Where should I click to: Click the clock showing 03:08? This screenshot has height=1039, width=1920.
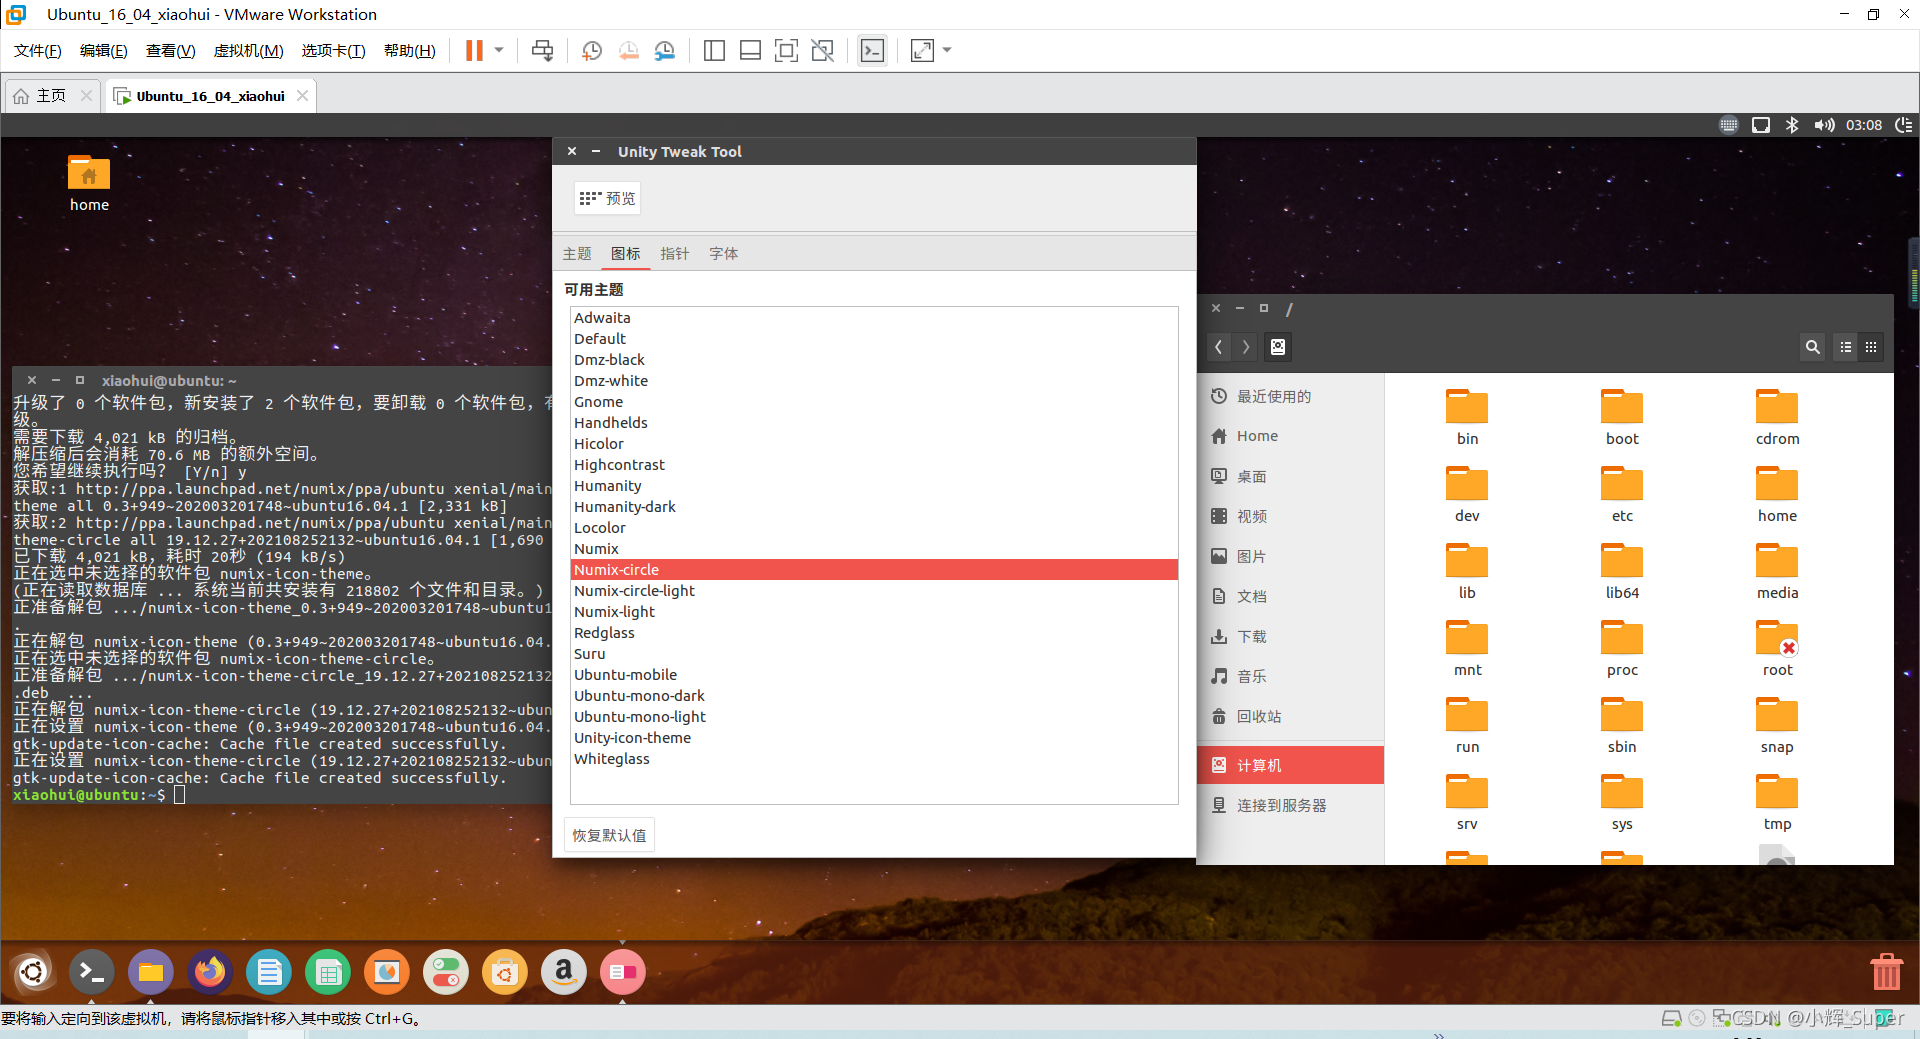coord(1864,125)
